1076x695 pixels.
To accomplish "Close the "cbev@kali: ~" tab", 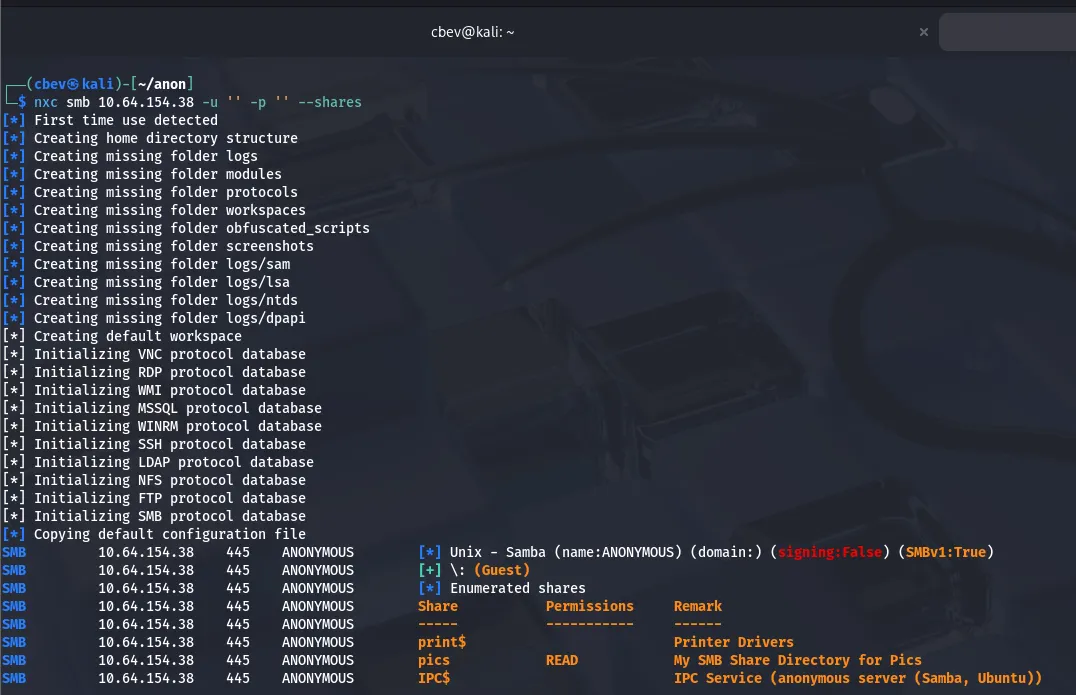I will click(923, 32).
